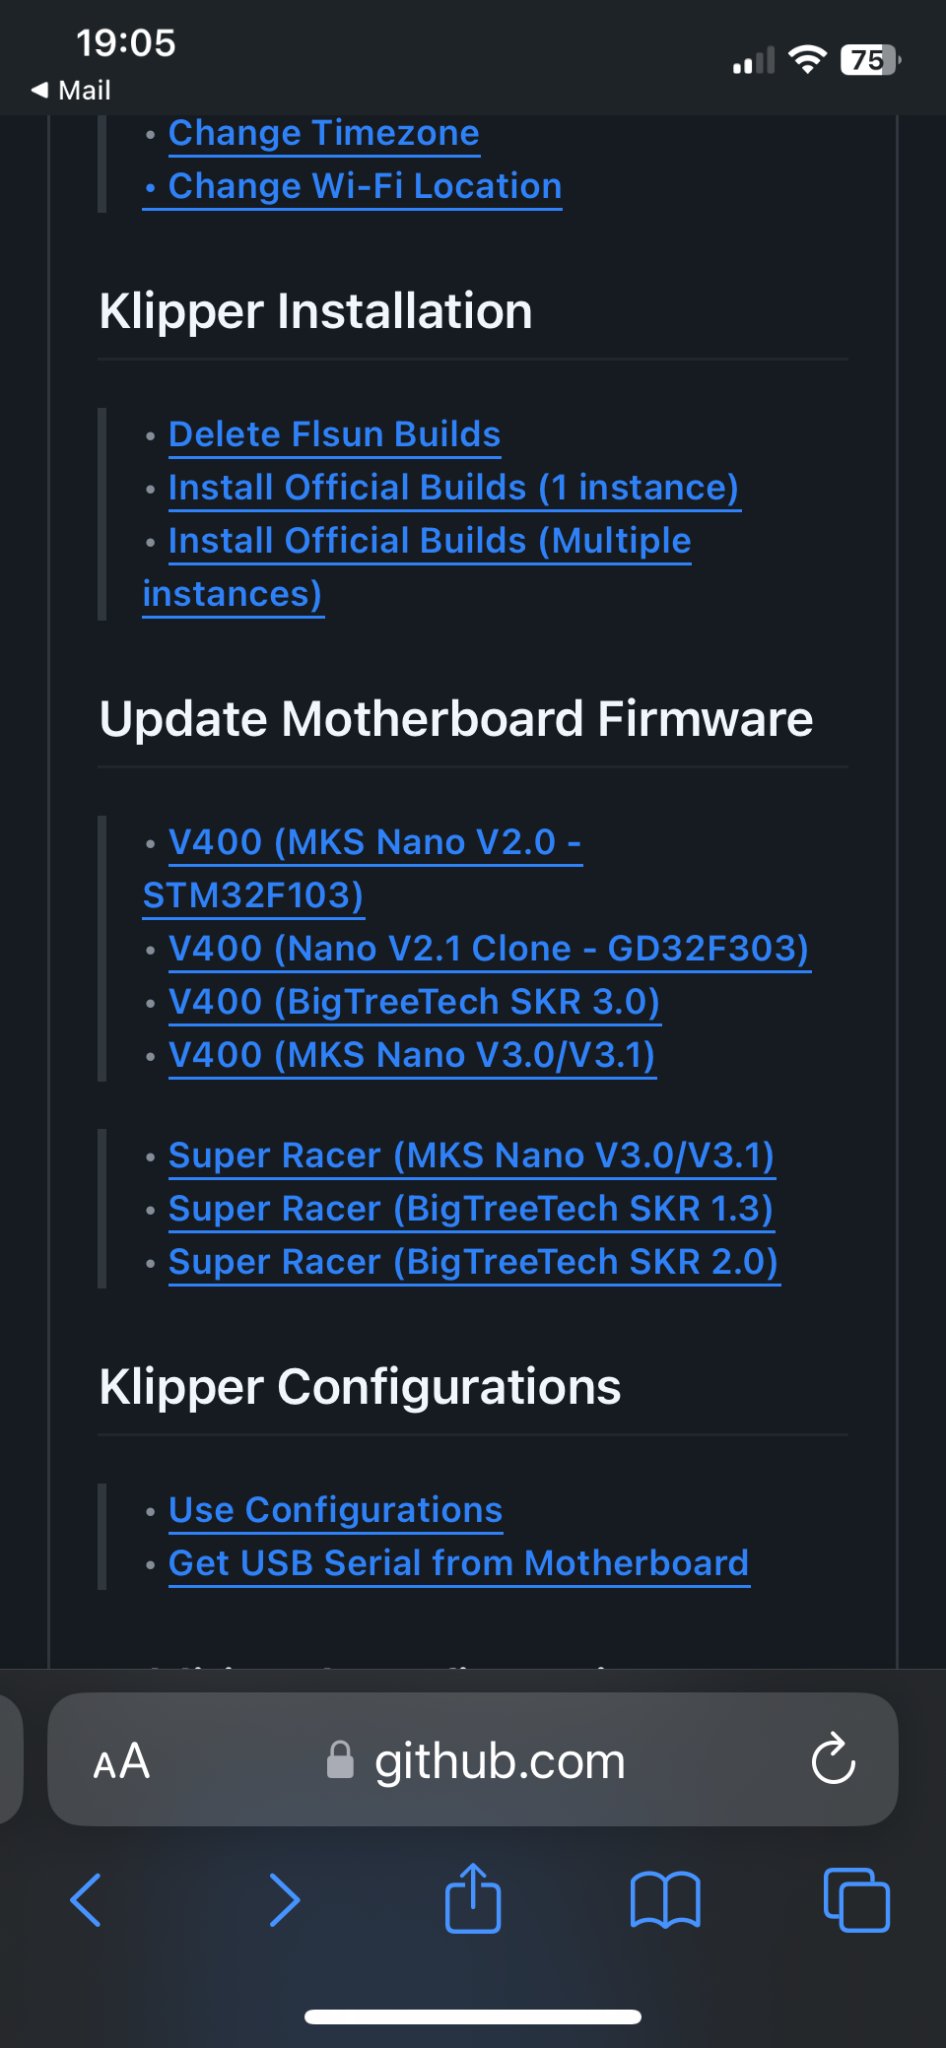The height and width of the screenshot is (2048, 946).
Task: Go to Use Configurations link
Action: point(335,1510)
